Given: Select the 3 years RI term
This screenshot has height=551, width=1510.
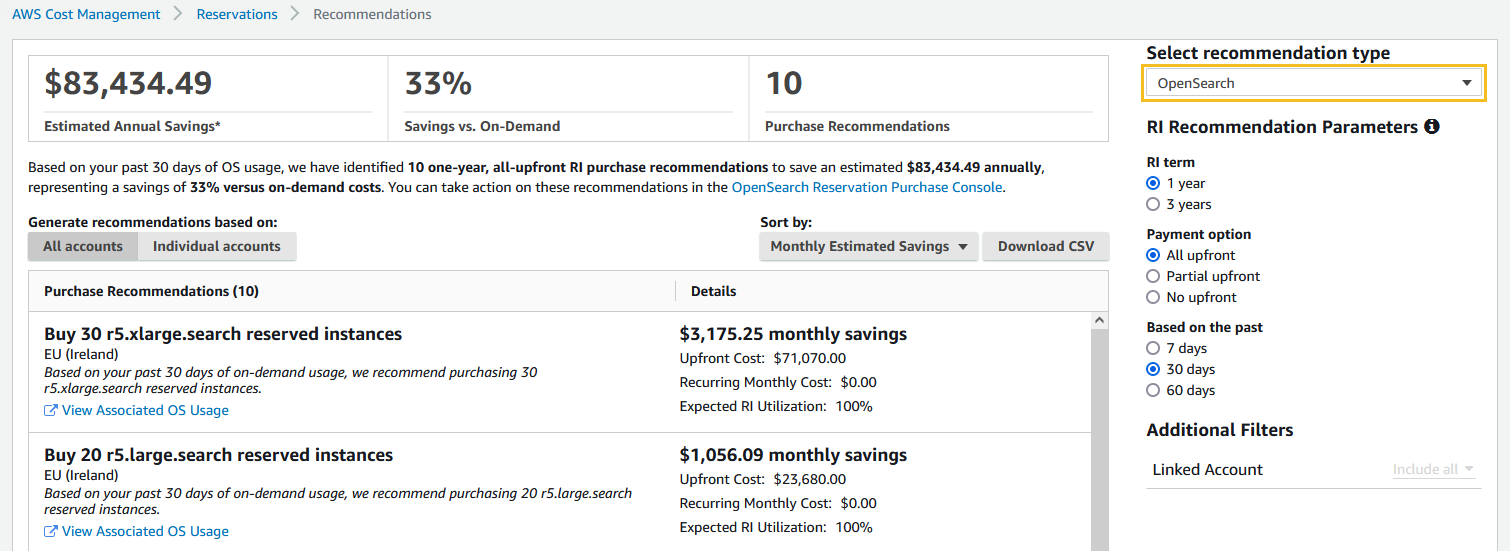Looking at the screenshot, I should [1153, 204].
